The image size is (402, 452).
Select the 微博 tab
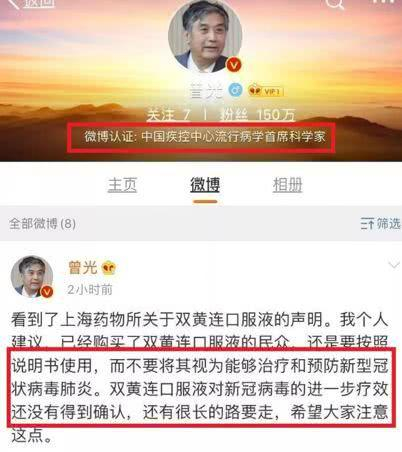(205, 185)
